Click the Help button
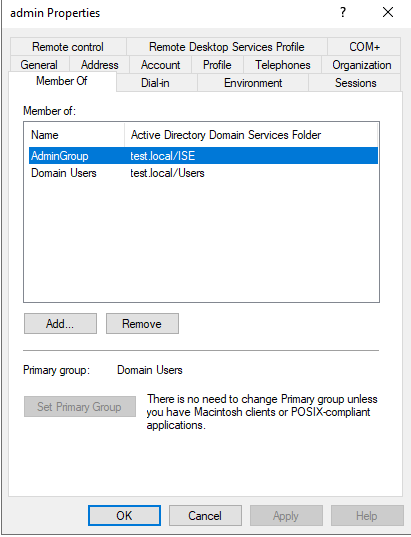This screenshot has width=411, height=537. [x=367, y=515]
